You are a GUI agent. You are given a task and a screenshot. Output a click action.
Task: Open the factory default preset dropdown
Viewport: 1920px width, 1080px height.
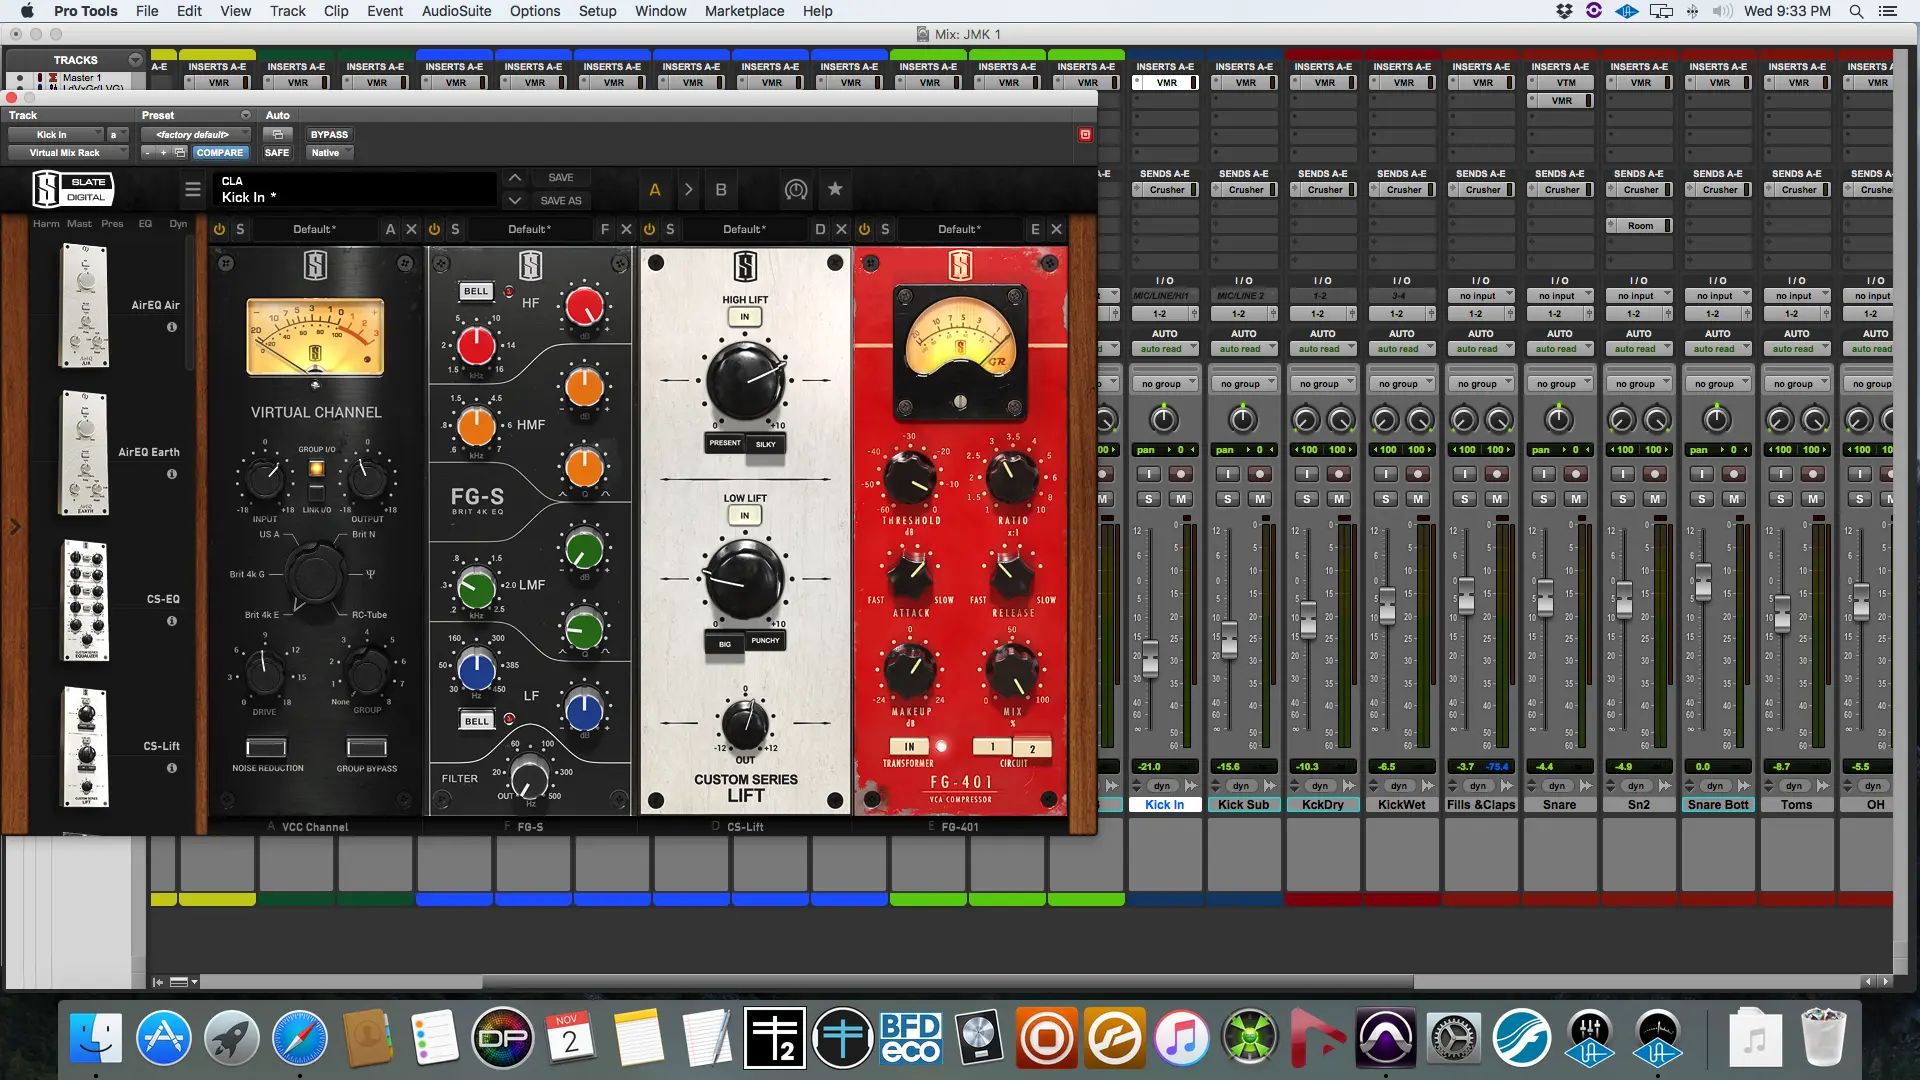click(196, 134)
